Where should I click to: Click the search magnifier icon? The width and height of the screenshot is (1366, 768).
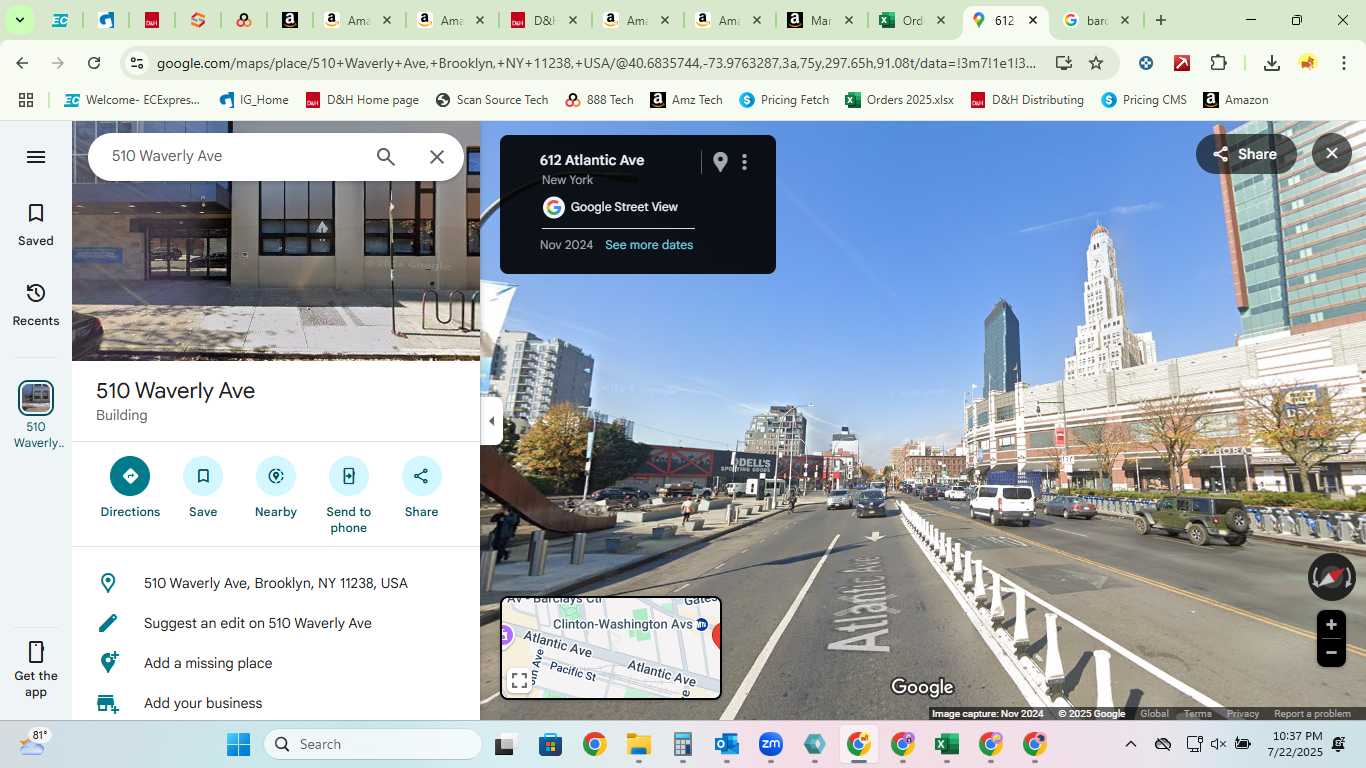[x=386, y=157]
